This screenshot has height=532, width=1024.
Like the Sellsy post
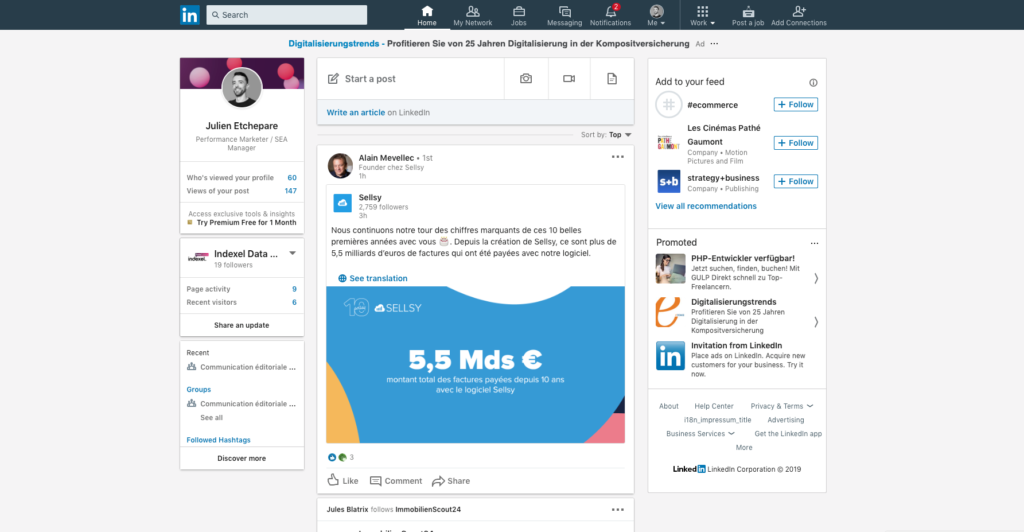click(x=343, y=480)
